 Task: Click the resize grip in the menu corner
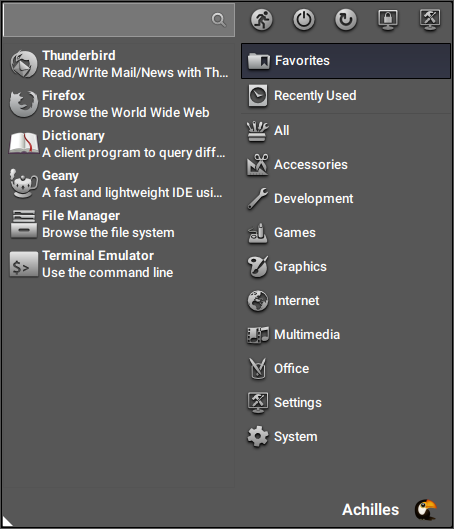click(x=7, y=521)
